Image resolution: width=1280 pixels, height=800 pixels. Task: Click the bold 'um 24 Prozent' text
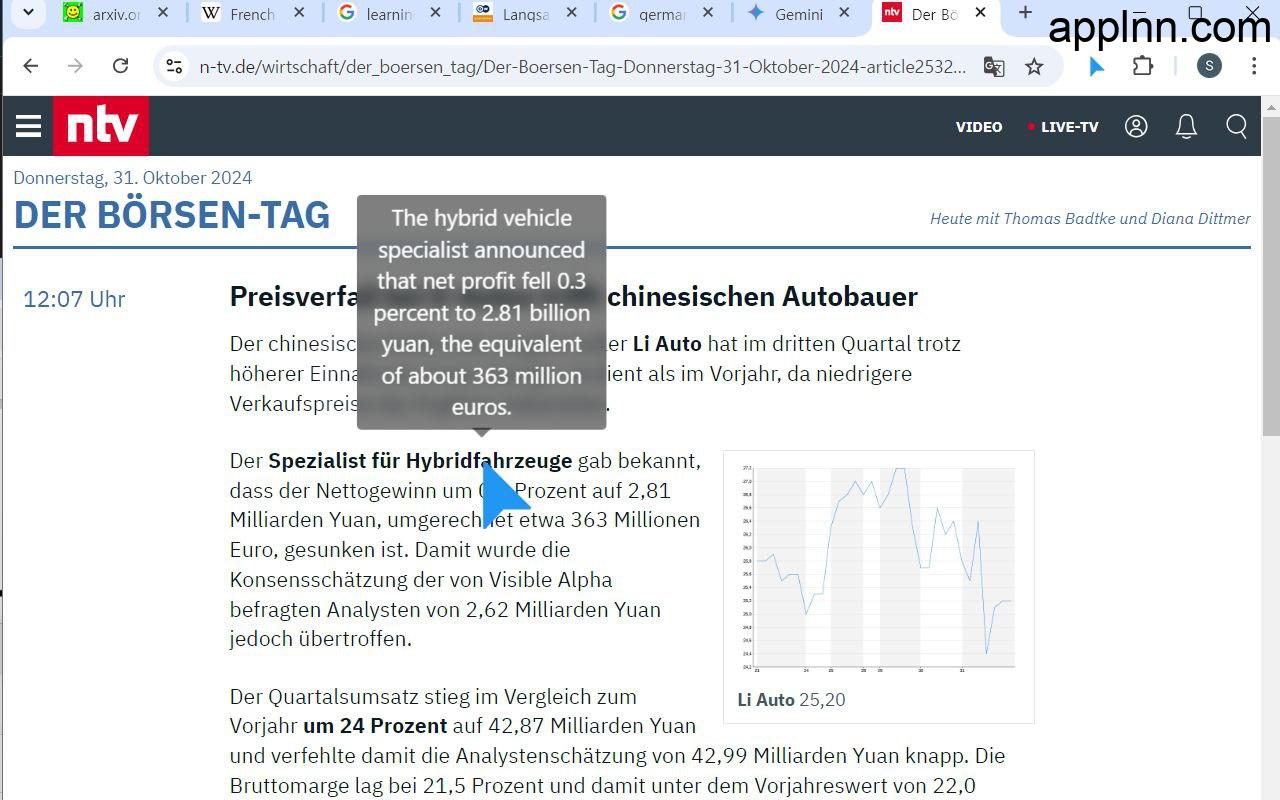[375, 726]
